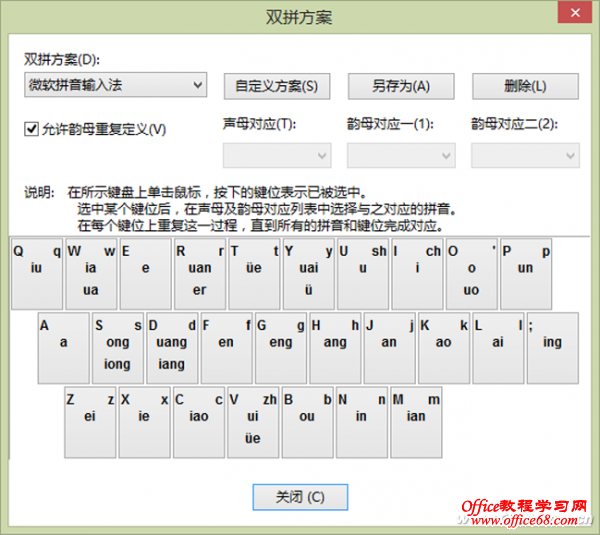Close the 双拼方案 dialog window

tap(575, 13)
